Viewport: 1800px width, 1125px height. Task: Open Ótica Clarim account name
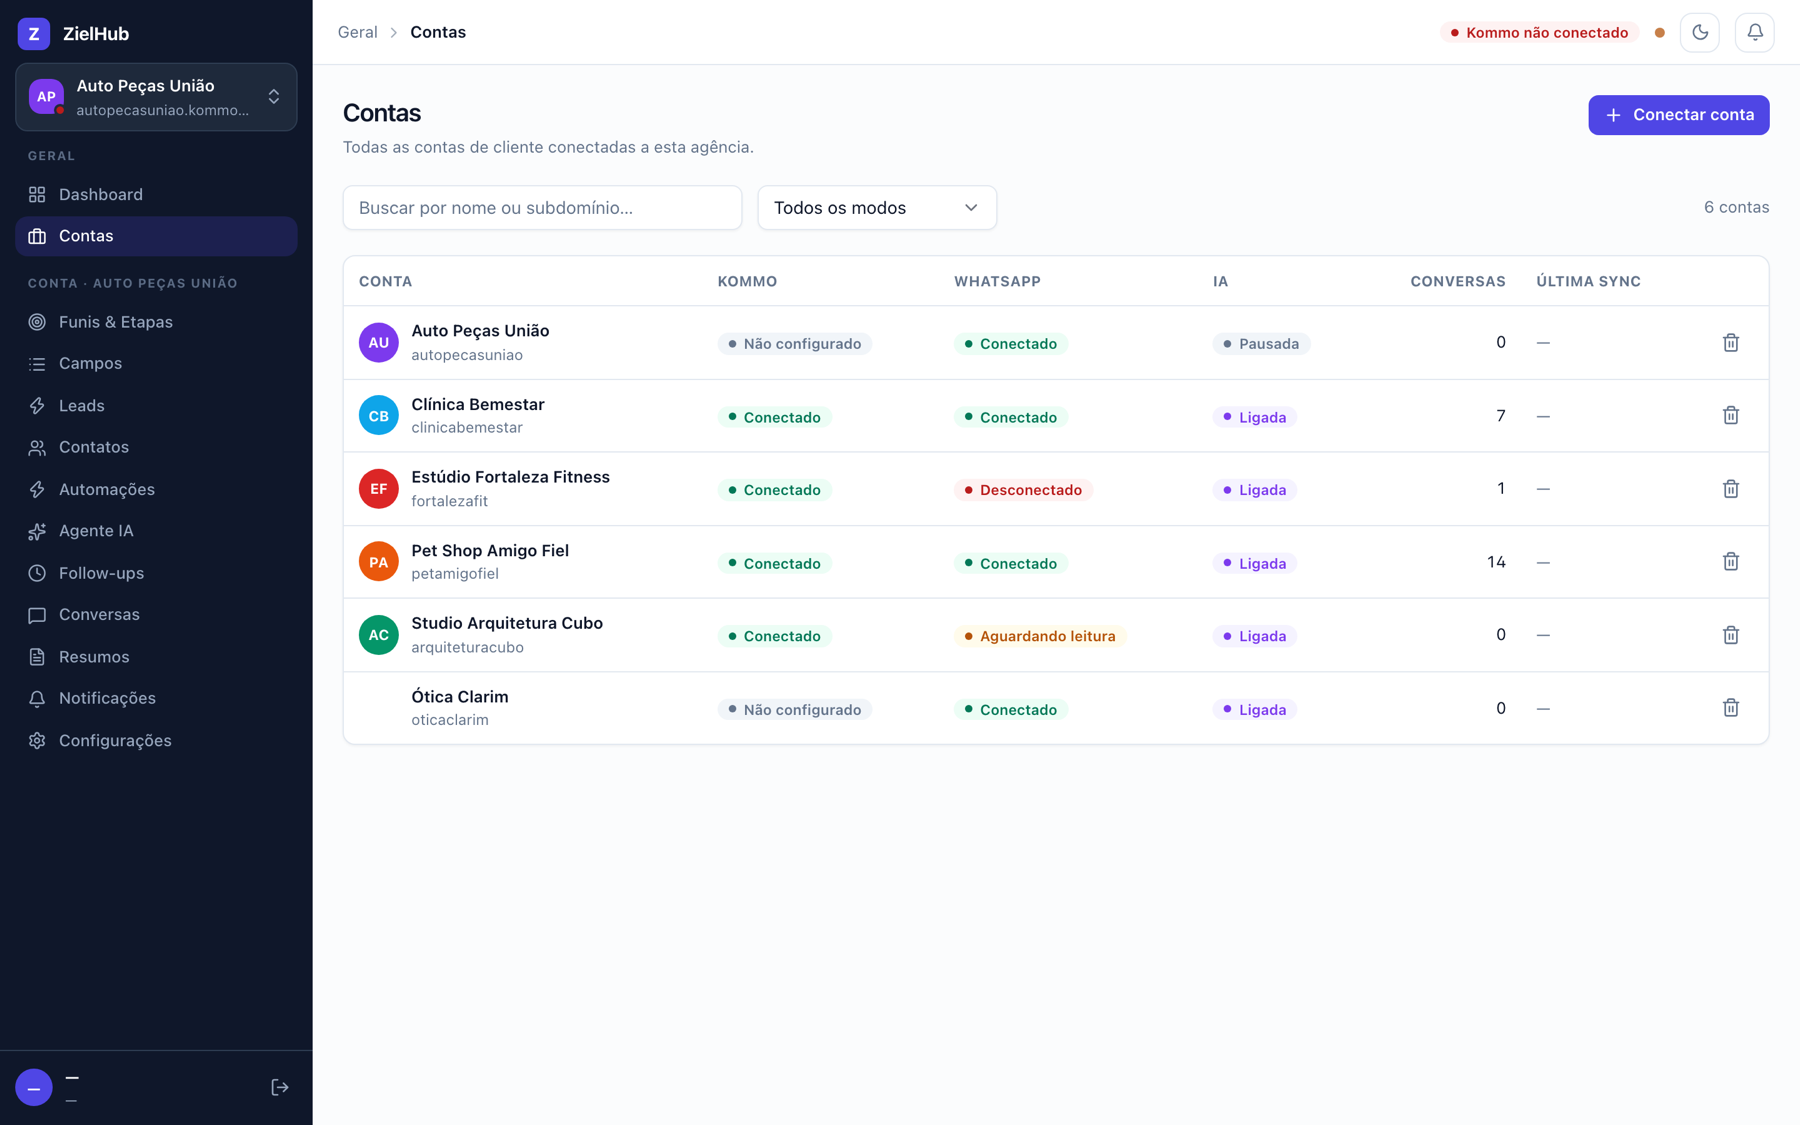pyautogui.click(x=460, y=697)
